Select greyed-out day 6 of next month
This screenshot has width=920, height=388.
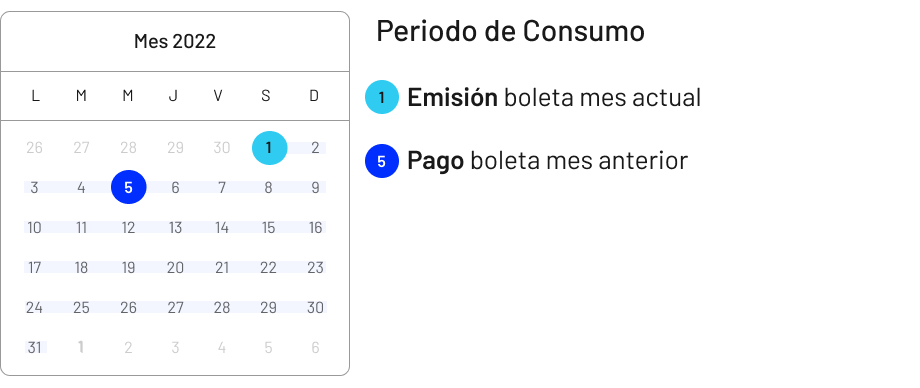coord(315,347)
